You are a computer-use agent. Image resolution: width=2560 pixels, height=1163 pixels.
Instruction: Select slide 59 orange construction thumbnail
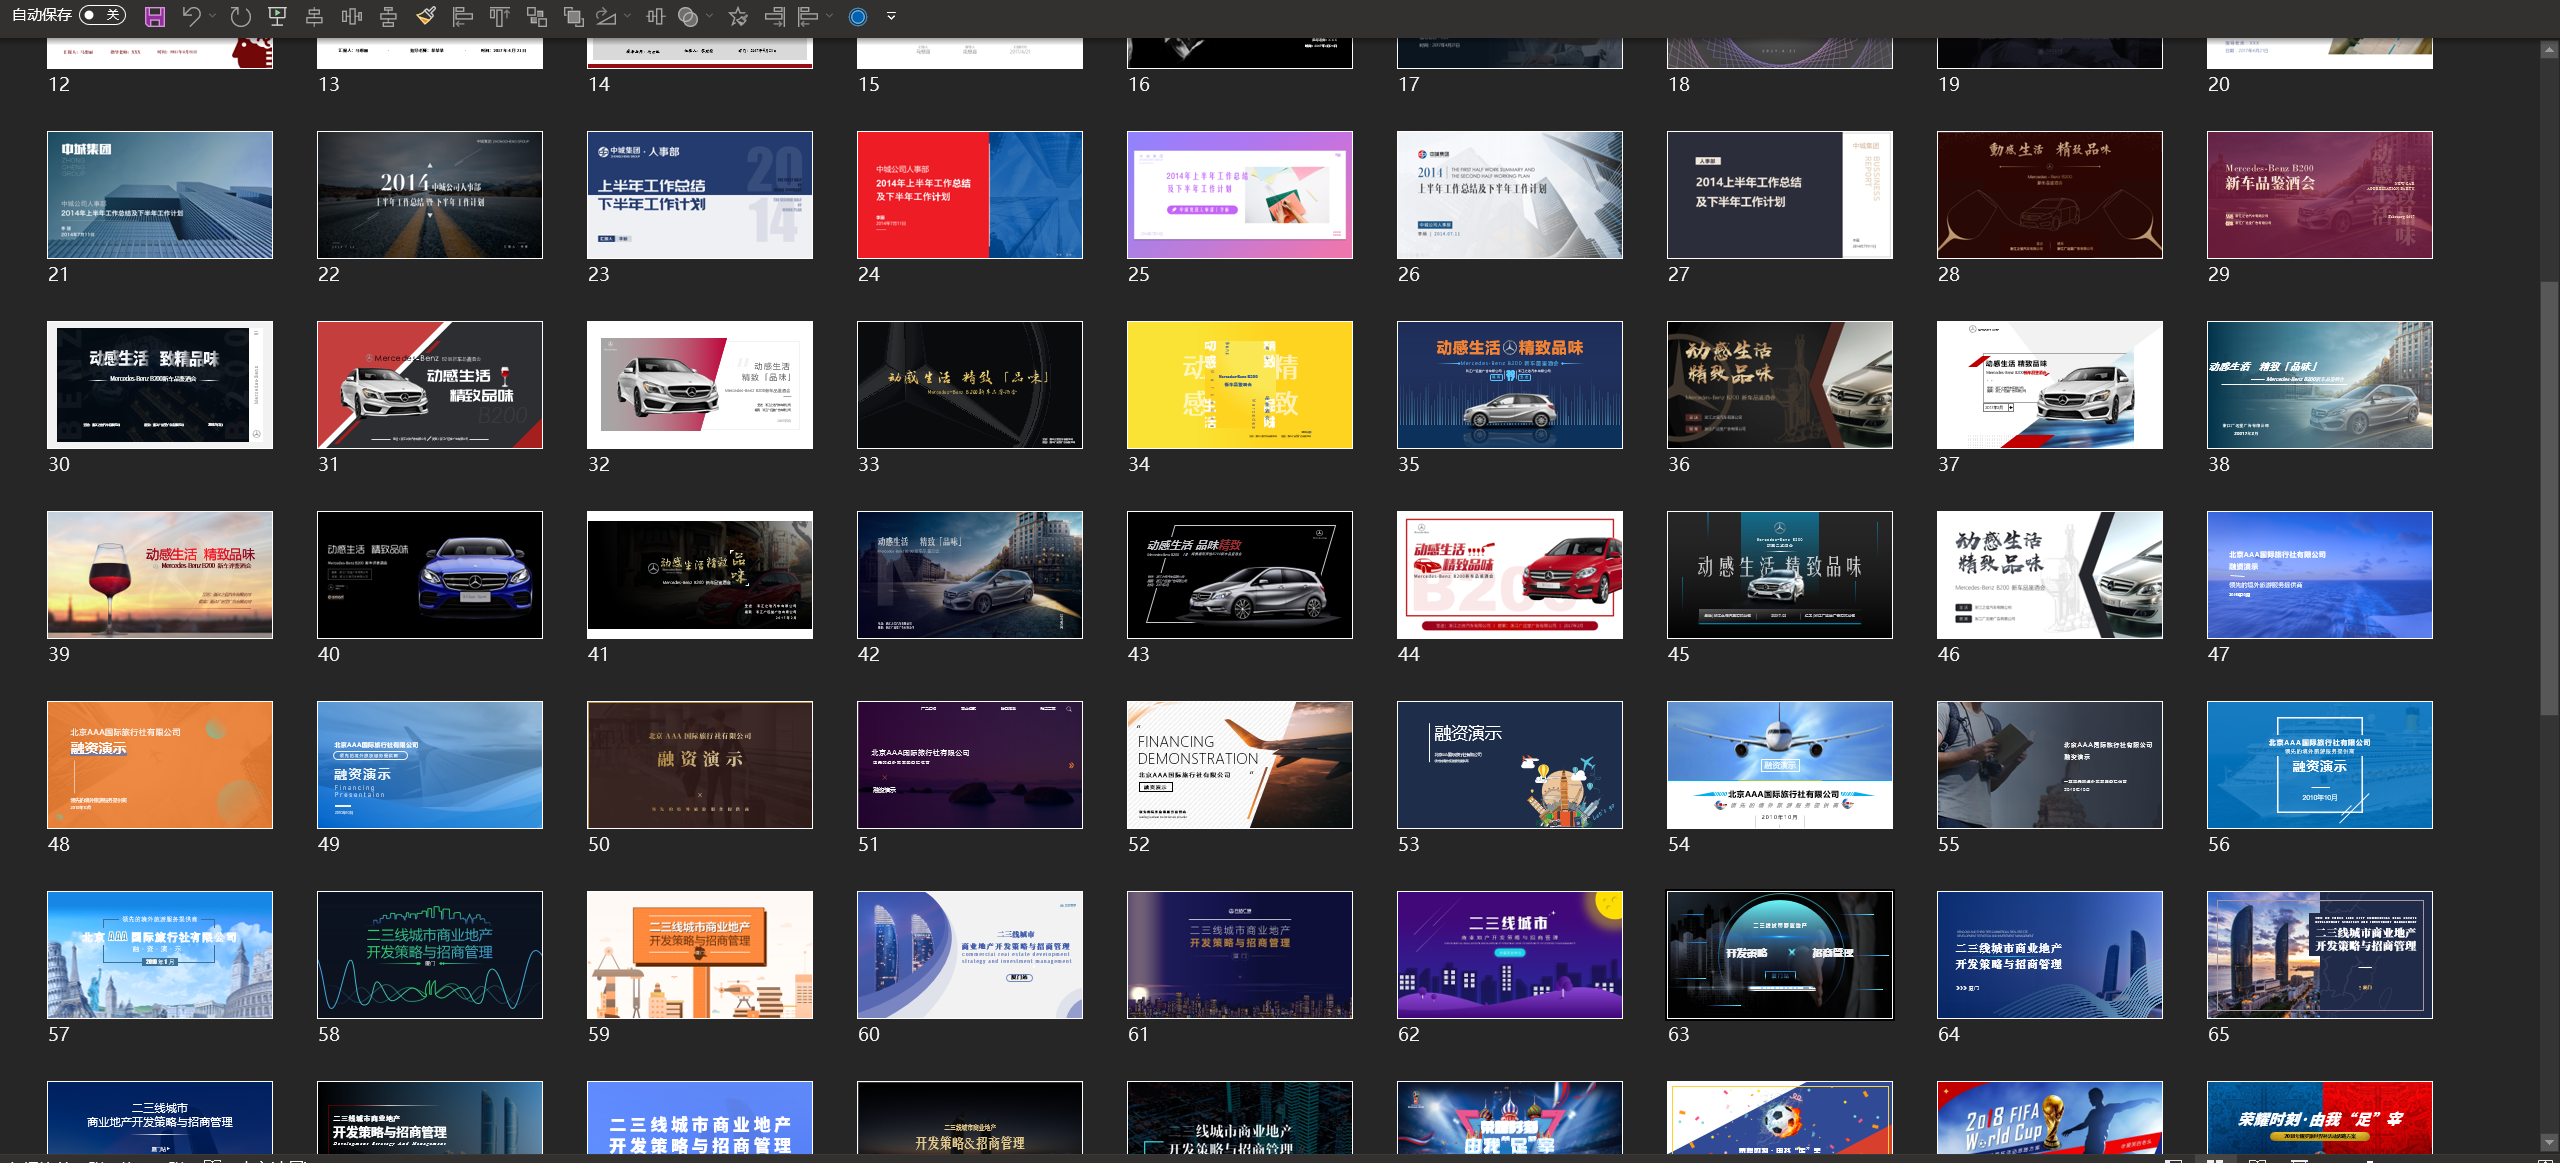(700, 955)
